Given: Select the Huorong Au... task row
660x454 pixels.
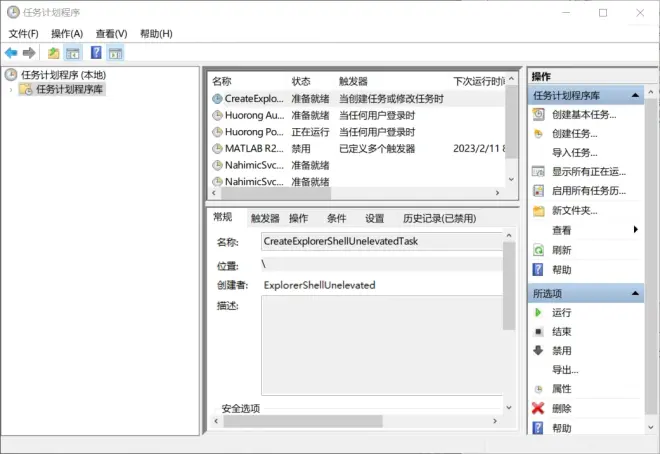Looking at the screenshot, I should pos(358,115).
